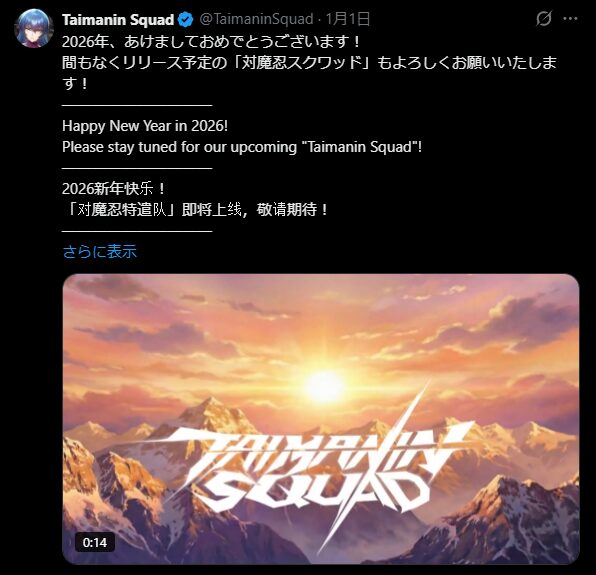
Task: Click the blue verified badge
Action: (185, 19)
